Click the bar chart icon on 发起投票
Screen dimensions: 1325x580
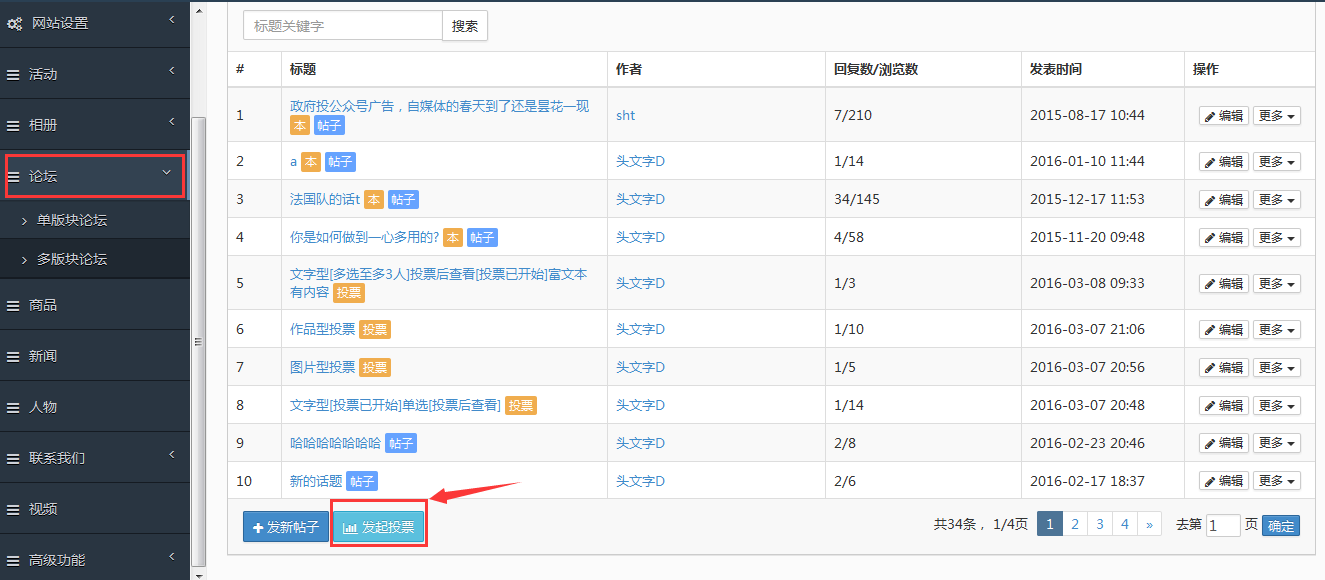350,528
